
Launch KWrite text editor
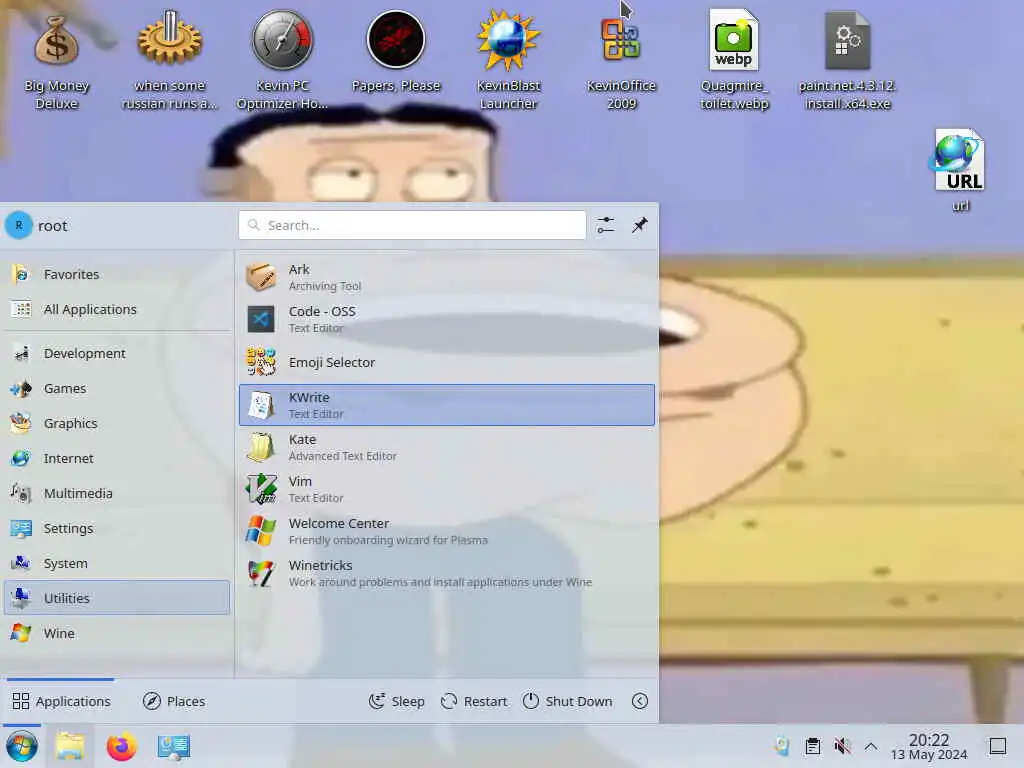(447, 405)
